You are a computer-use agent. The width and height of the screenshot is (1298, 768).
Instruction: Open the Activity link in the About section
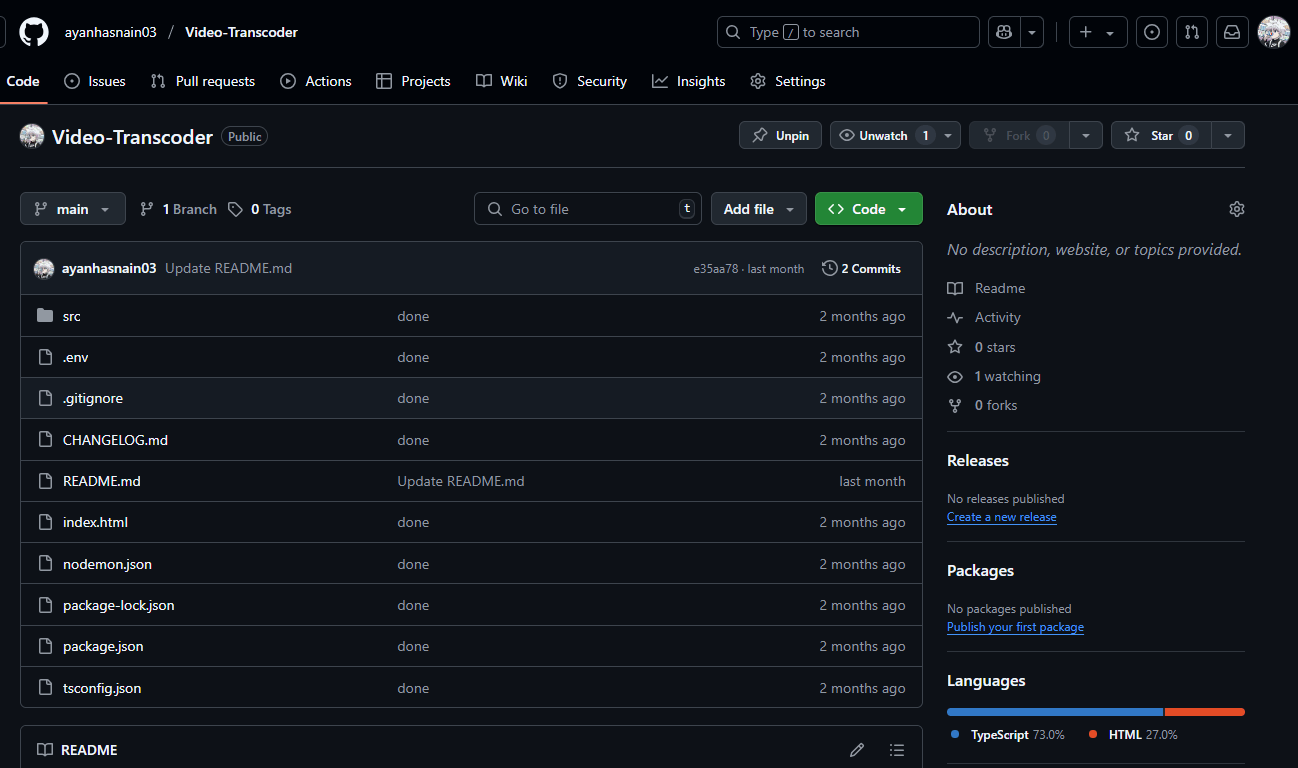[x=984, y=317]
